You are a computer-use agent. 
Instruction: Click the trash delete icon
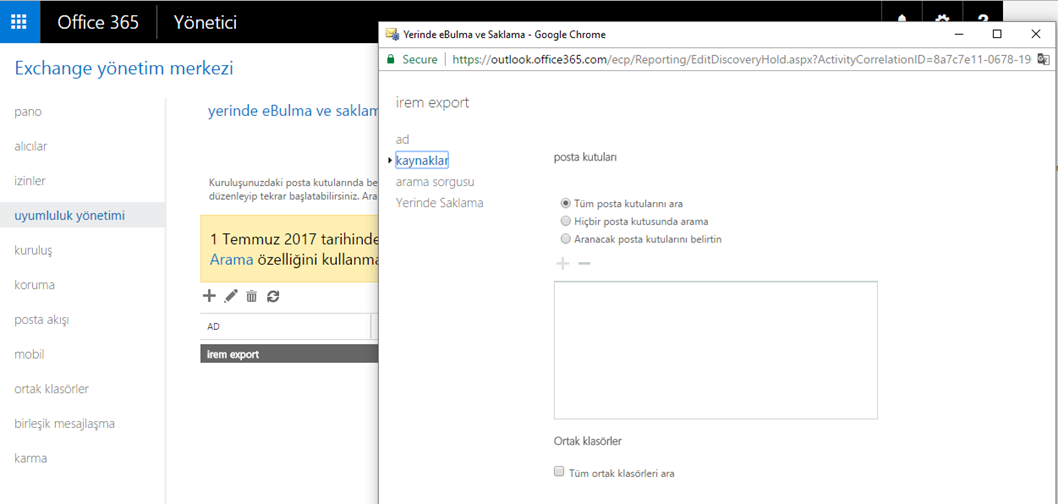click(x=252, y=296)
